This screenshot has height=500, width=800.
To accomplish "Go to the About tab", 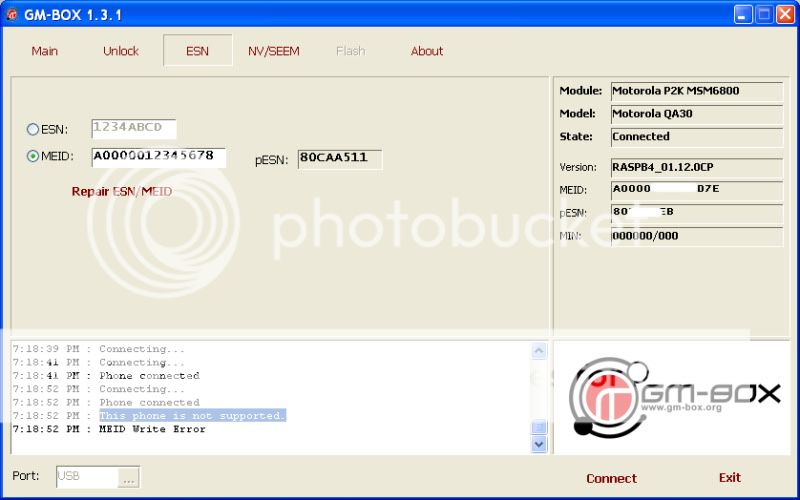I will pos(427,51).
